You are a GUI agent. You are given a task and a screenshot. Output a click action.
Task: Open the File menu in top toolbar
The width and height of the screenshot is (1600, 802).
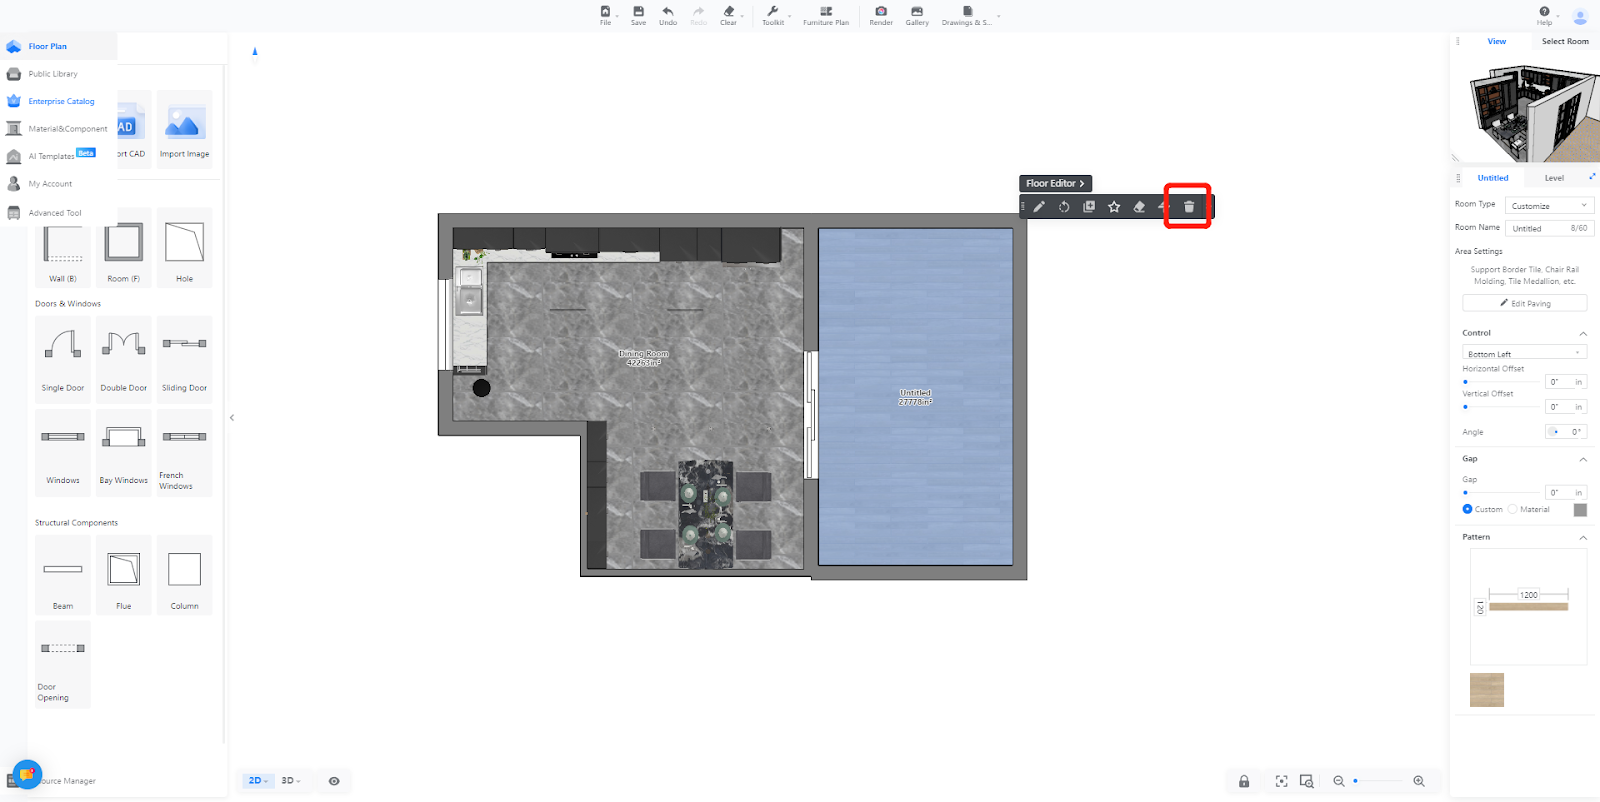pos(605,15)
